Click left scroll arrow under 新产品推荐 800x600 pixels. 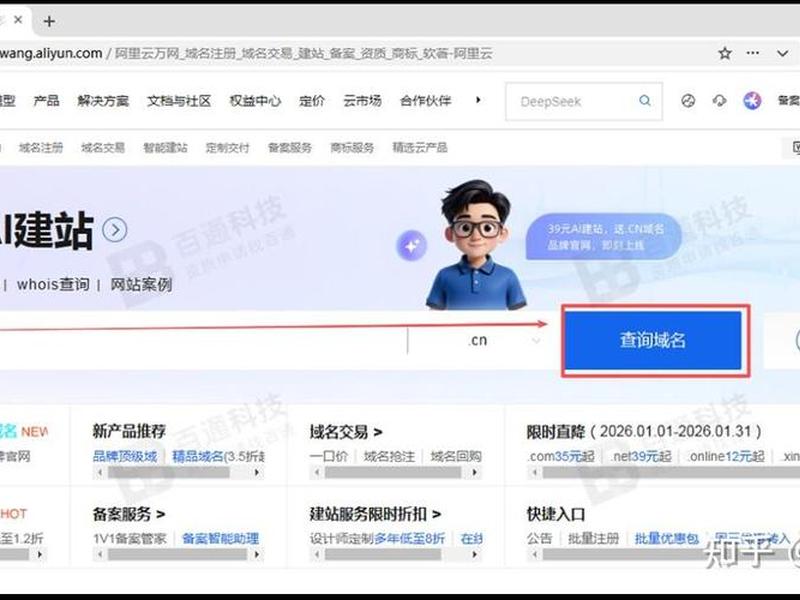pyautogui.click(x=100, y=472)
